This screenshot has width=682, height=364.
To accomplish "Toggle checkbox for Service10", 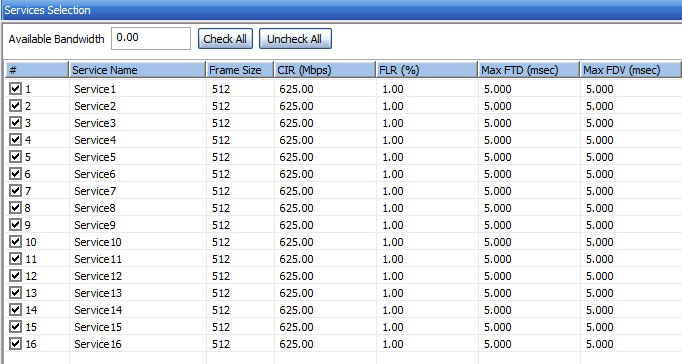I will (15, 241).
